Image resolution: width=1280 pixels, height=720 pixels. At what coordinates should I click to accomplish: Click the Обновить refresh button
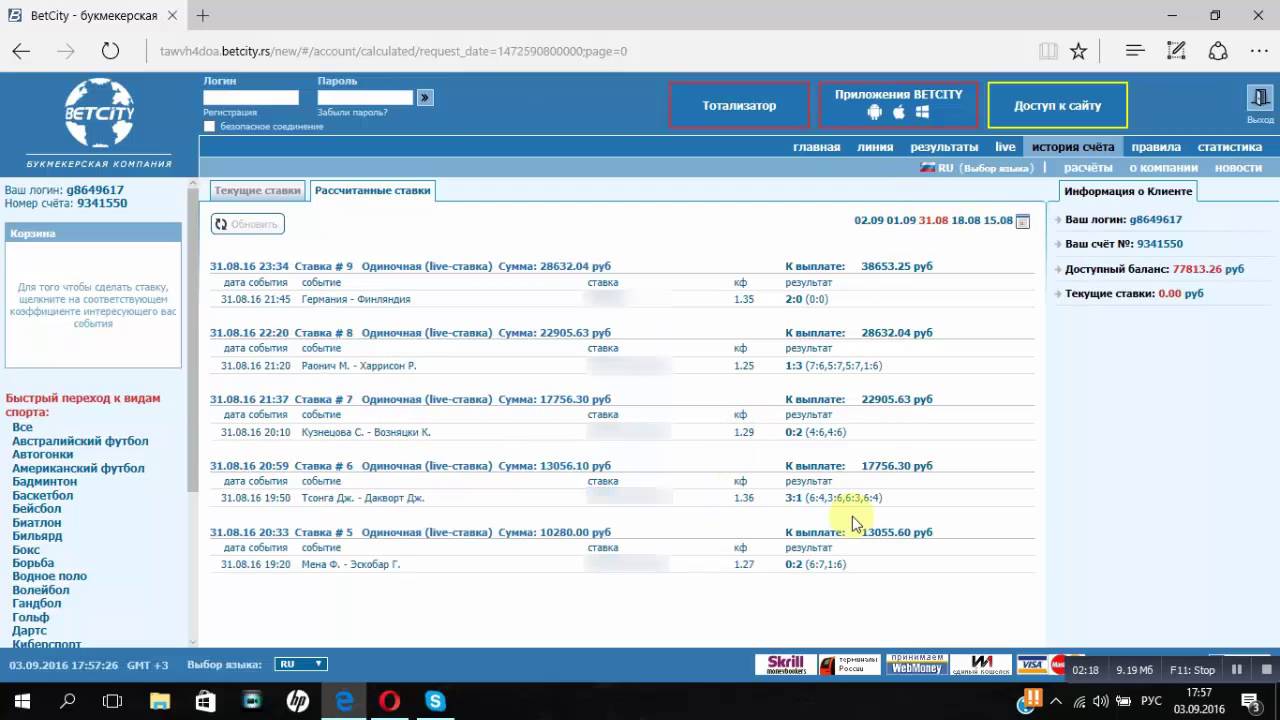point(247,224)
